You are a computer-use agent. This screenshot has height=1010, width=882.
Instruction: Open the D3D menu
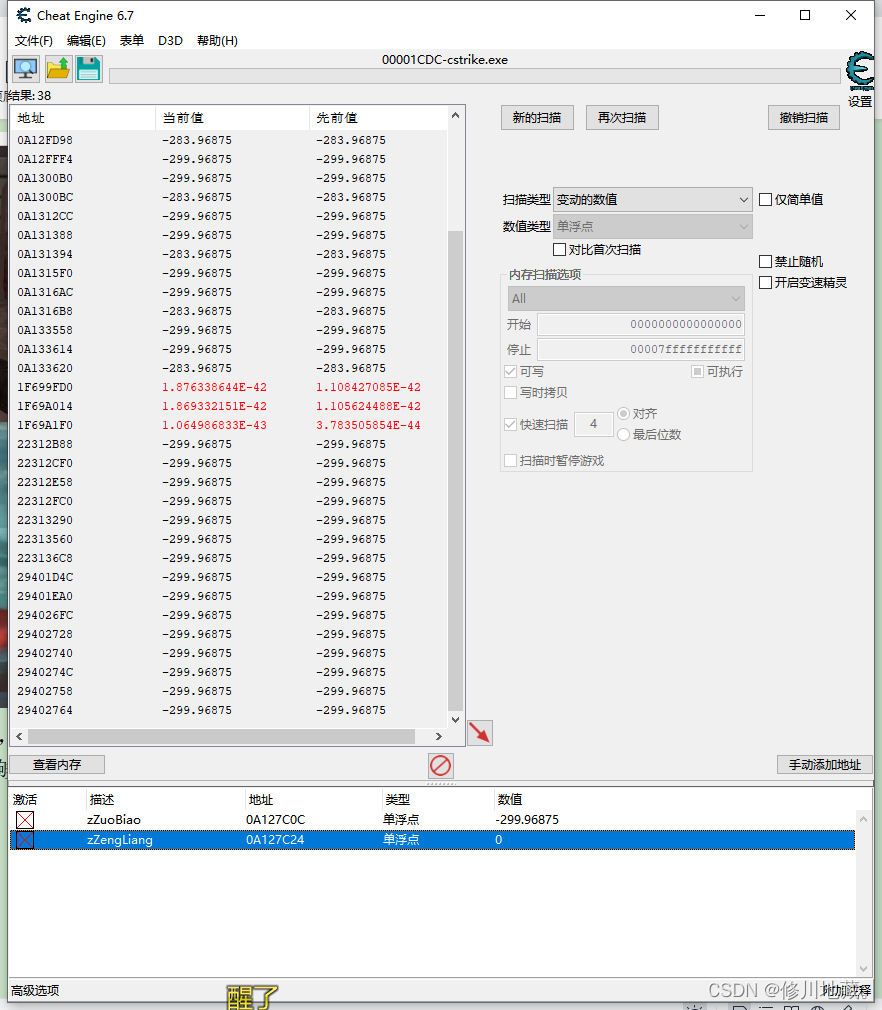pyautogui.click(x=170, y=41)
